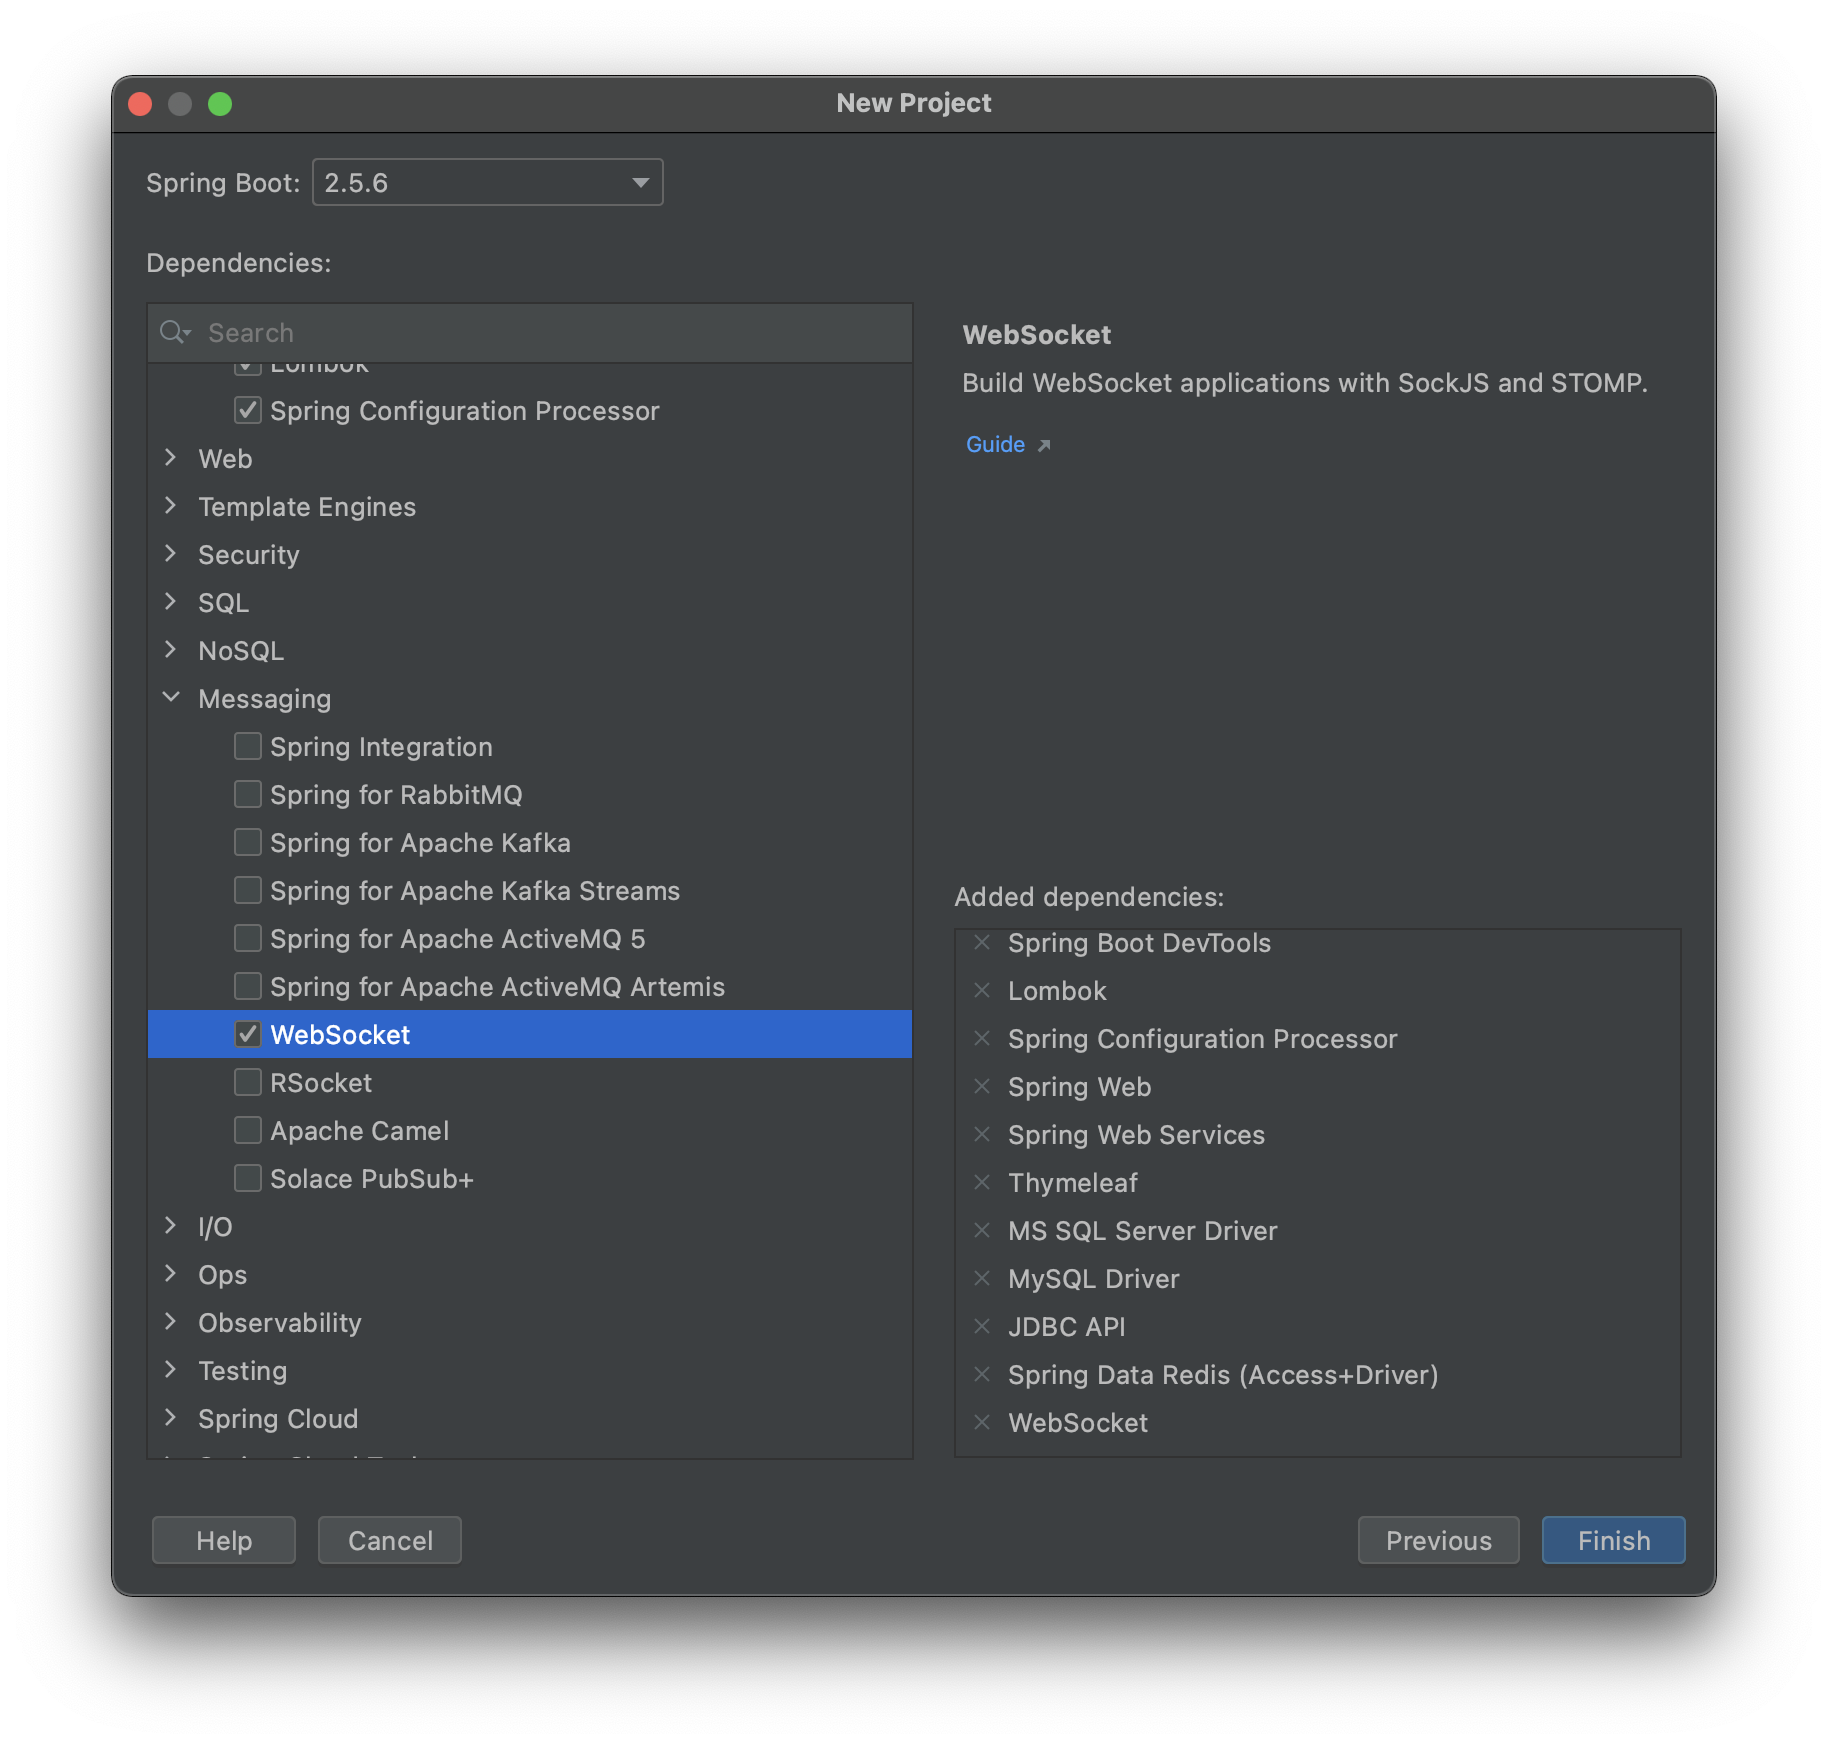
Task: Expand the Template Engines category
Action: 171,506
